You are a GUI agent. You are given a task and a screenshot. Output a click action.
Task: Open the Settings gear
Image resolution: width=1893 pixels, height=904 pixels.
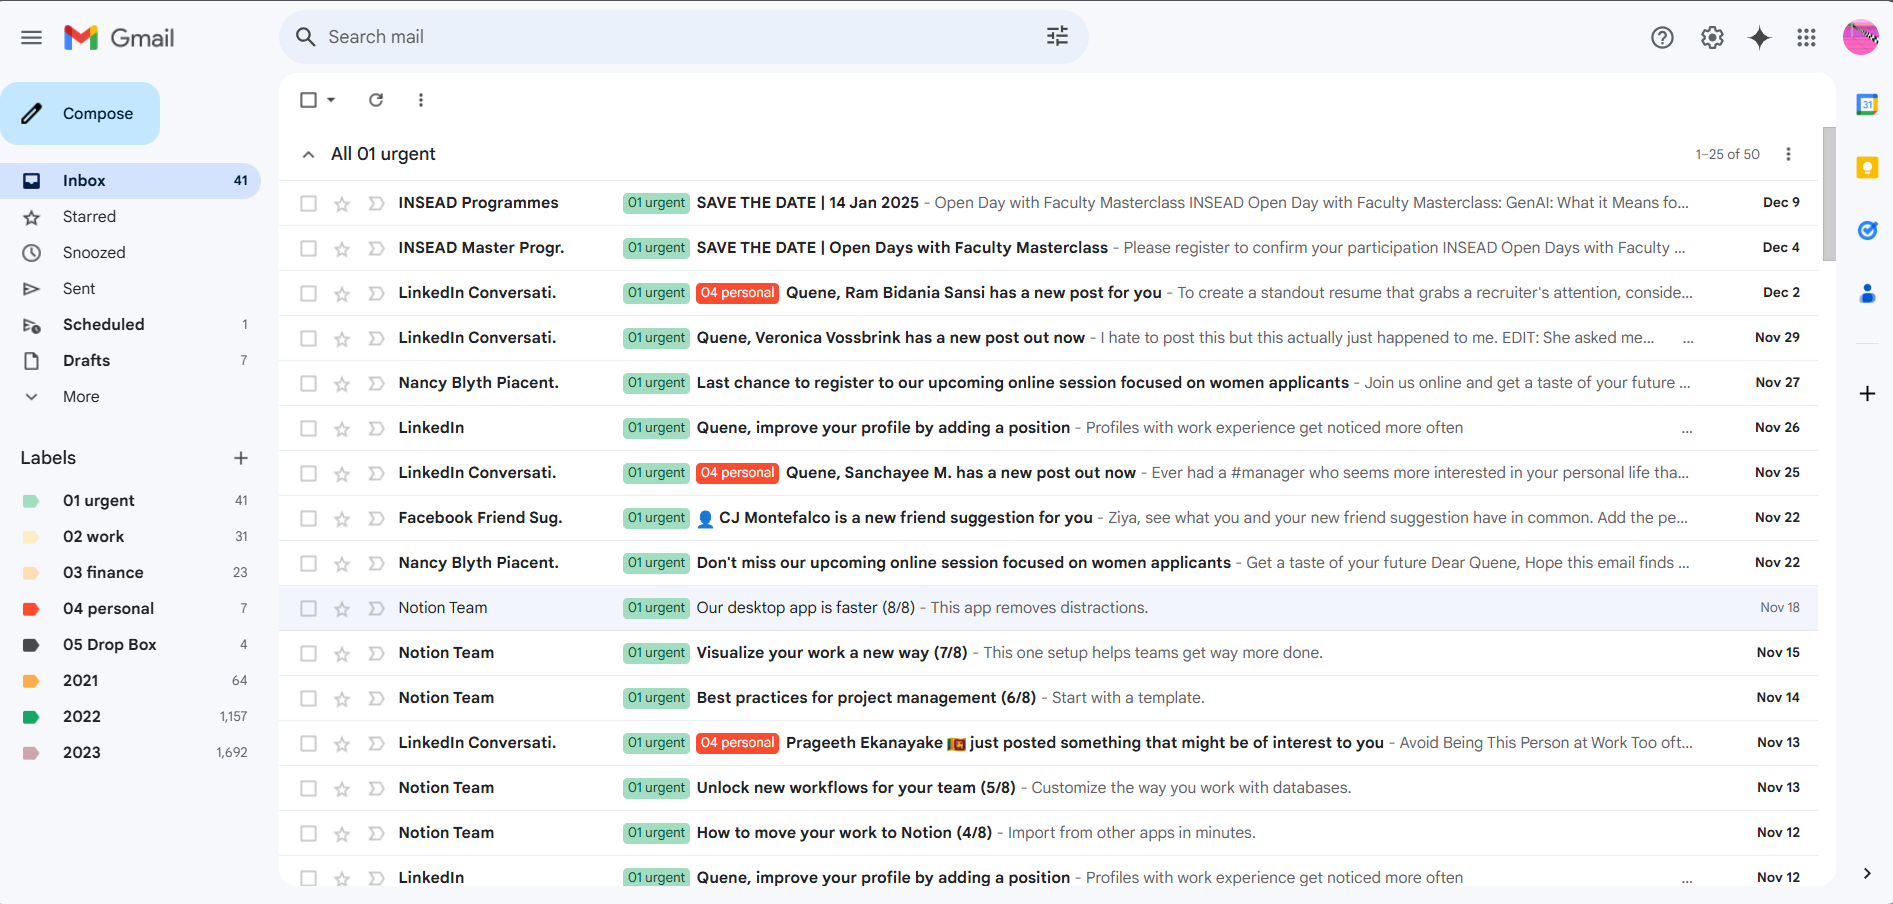tap(1712, 38)
